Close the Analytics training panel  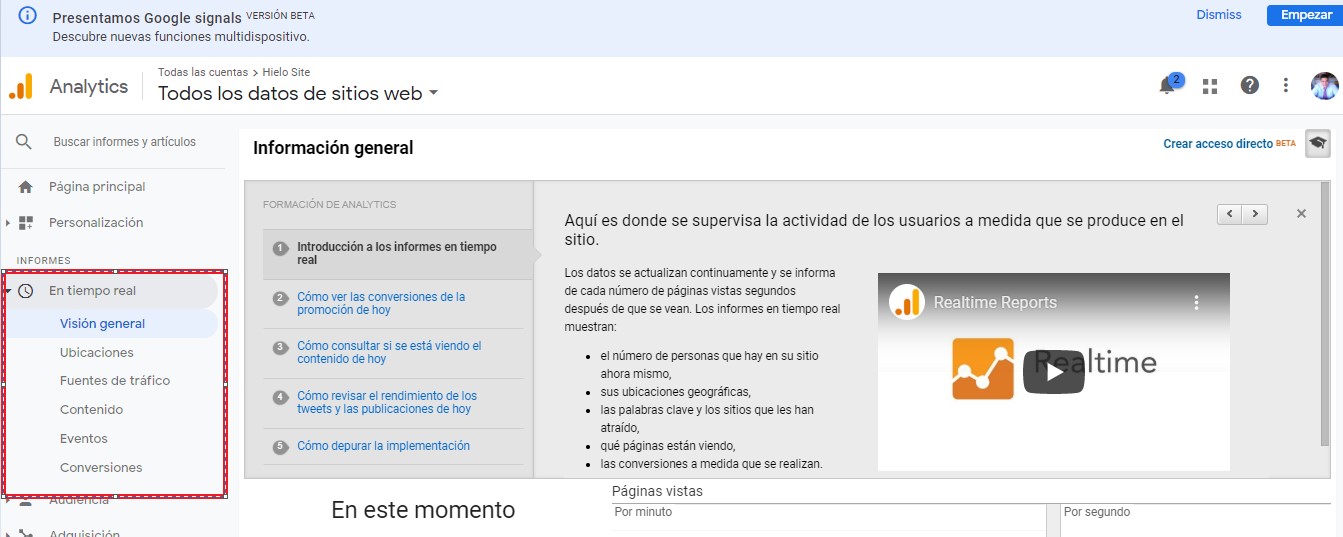point(1301,213)
